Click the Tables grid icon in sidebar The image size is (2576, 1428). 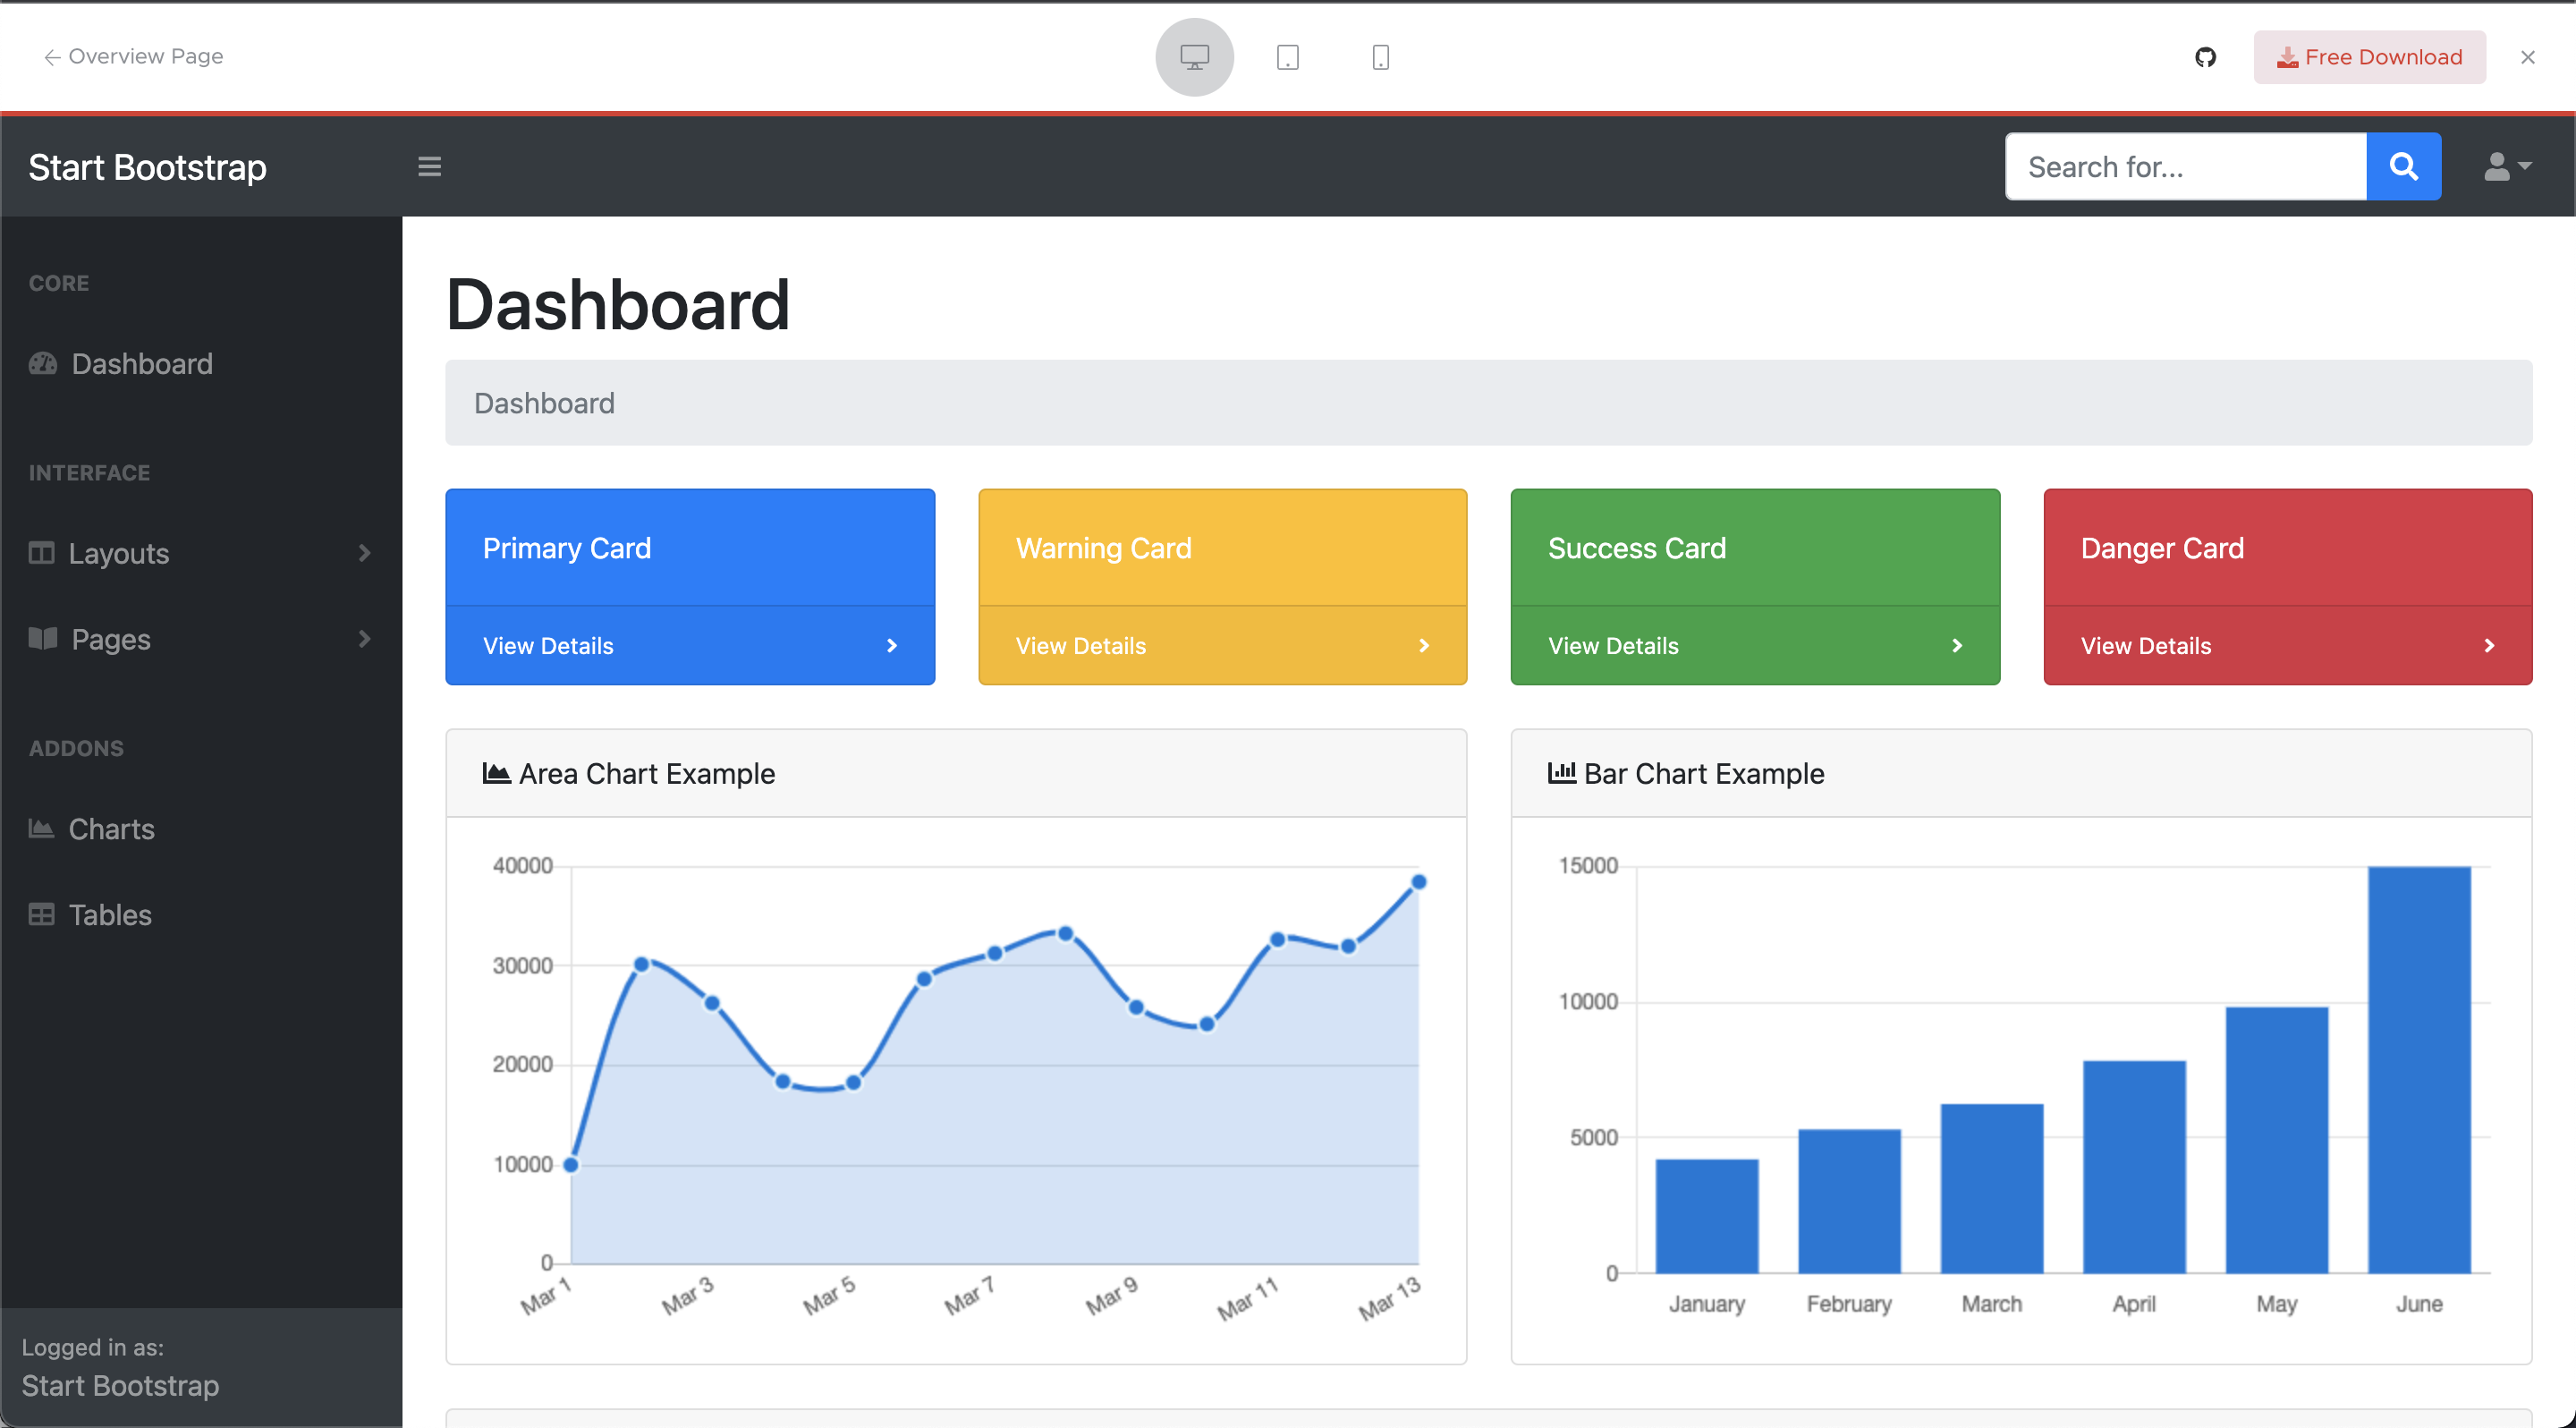tap(41, 914)
